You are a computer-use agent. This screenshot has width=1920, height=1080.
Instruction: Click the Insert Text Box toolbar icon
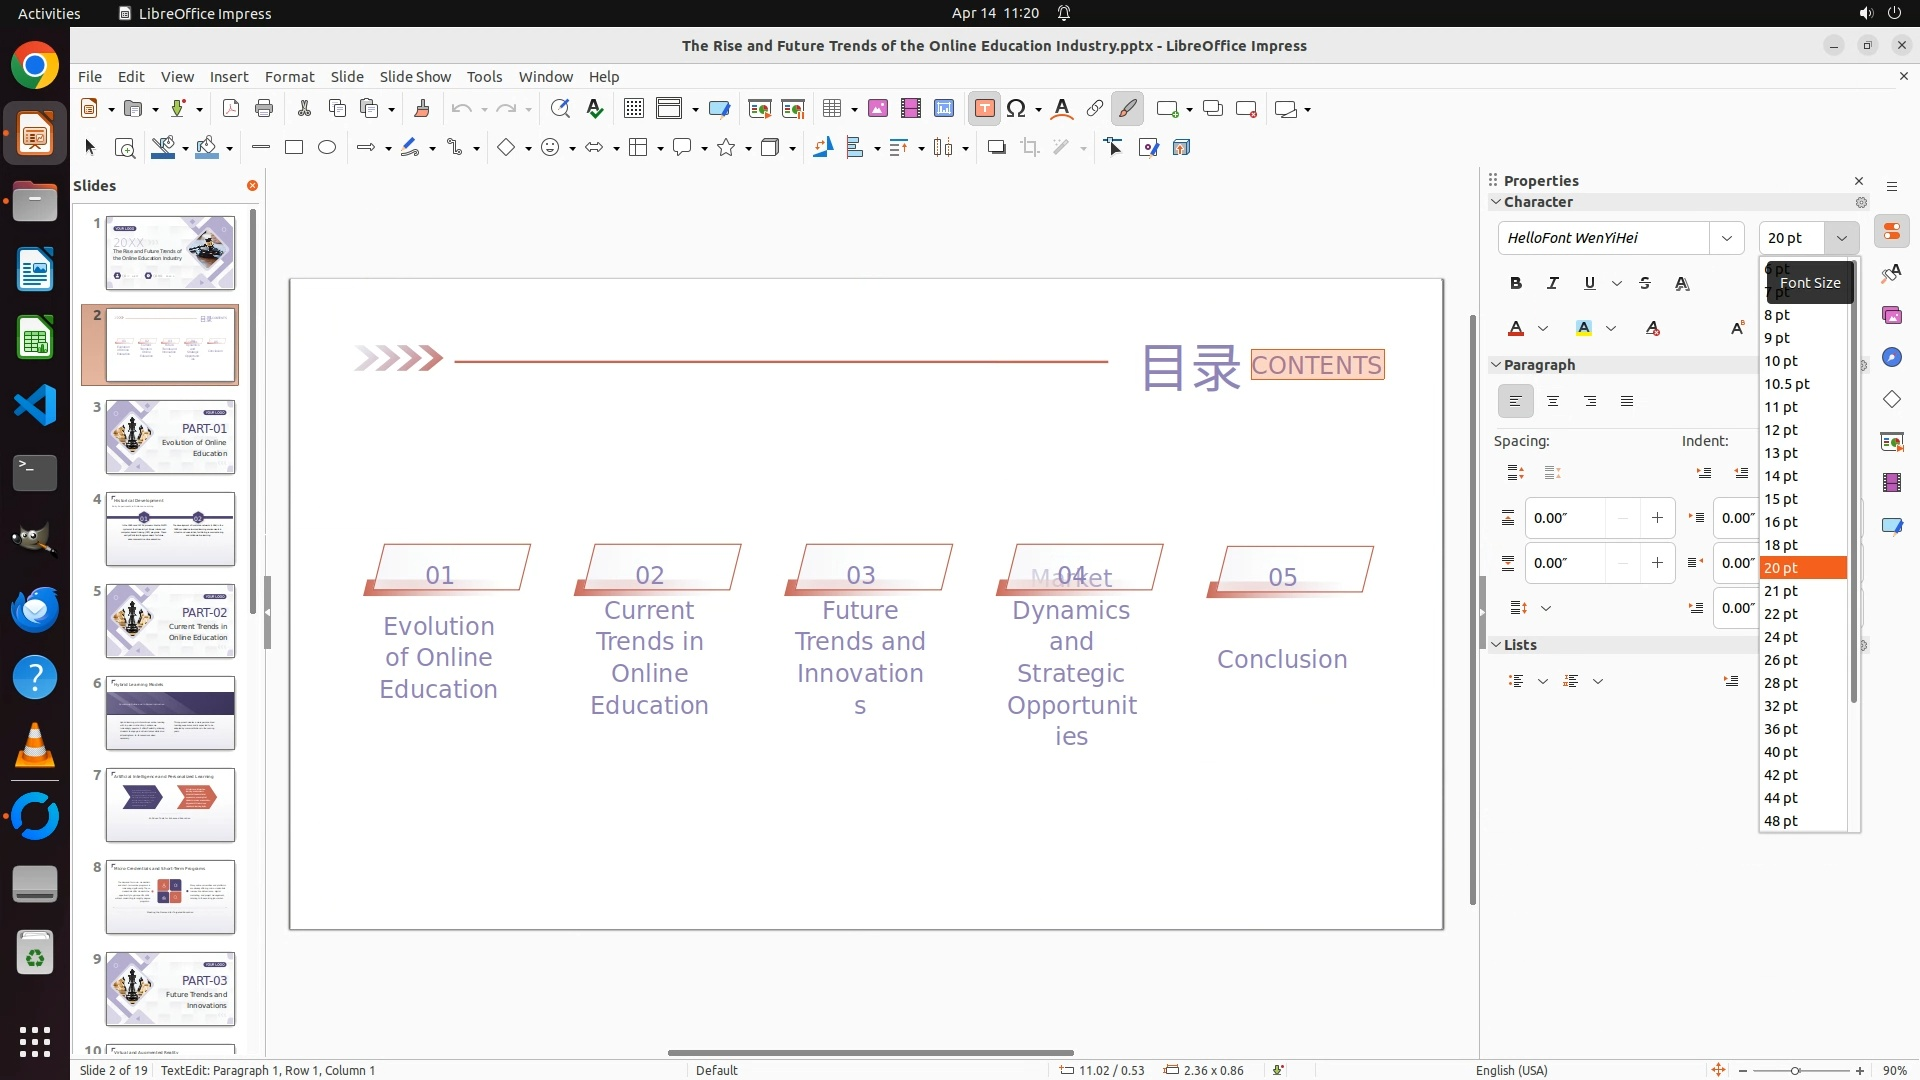[984, 109]
